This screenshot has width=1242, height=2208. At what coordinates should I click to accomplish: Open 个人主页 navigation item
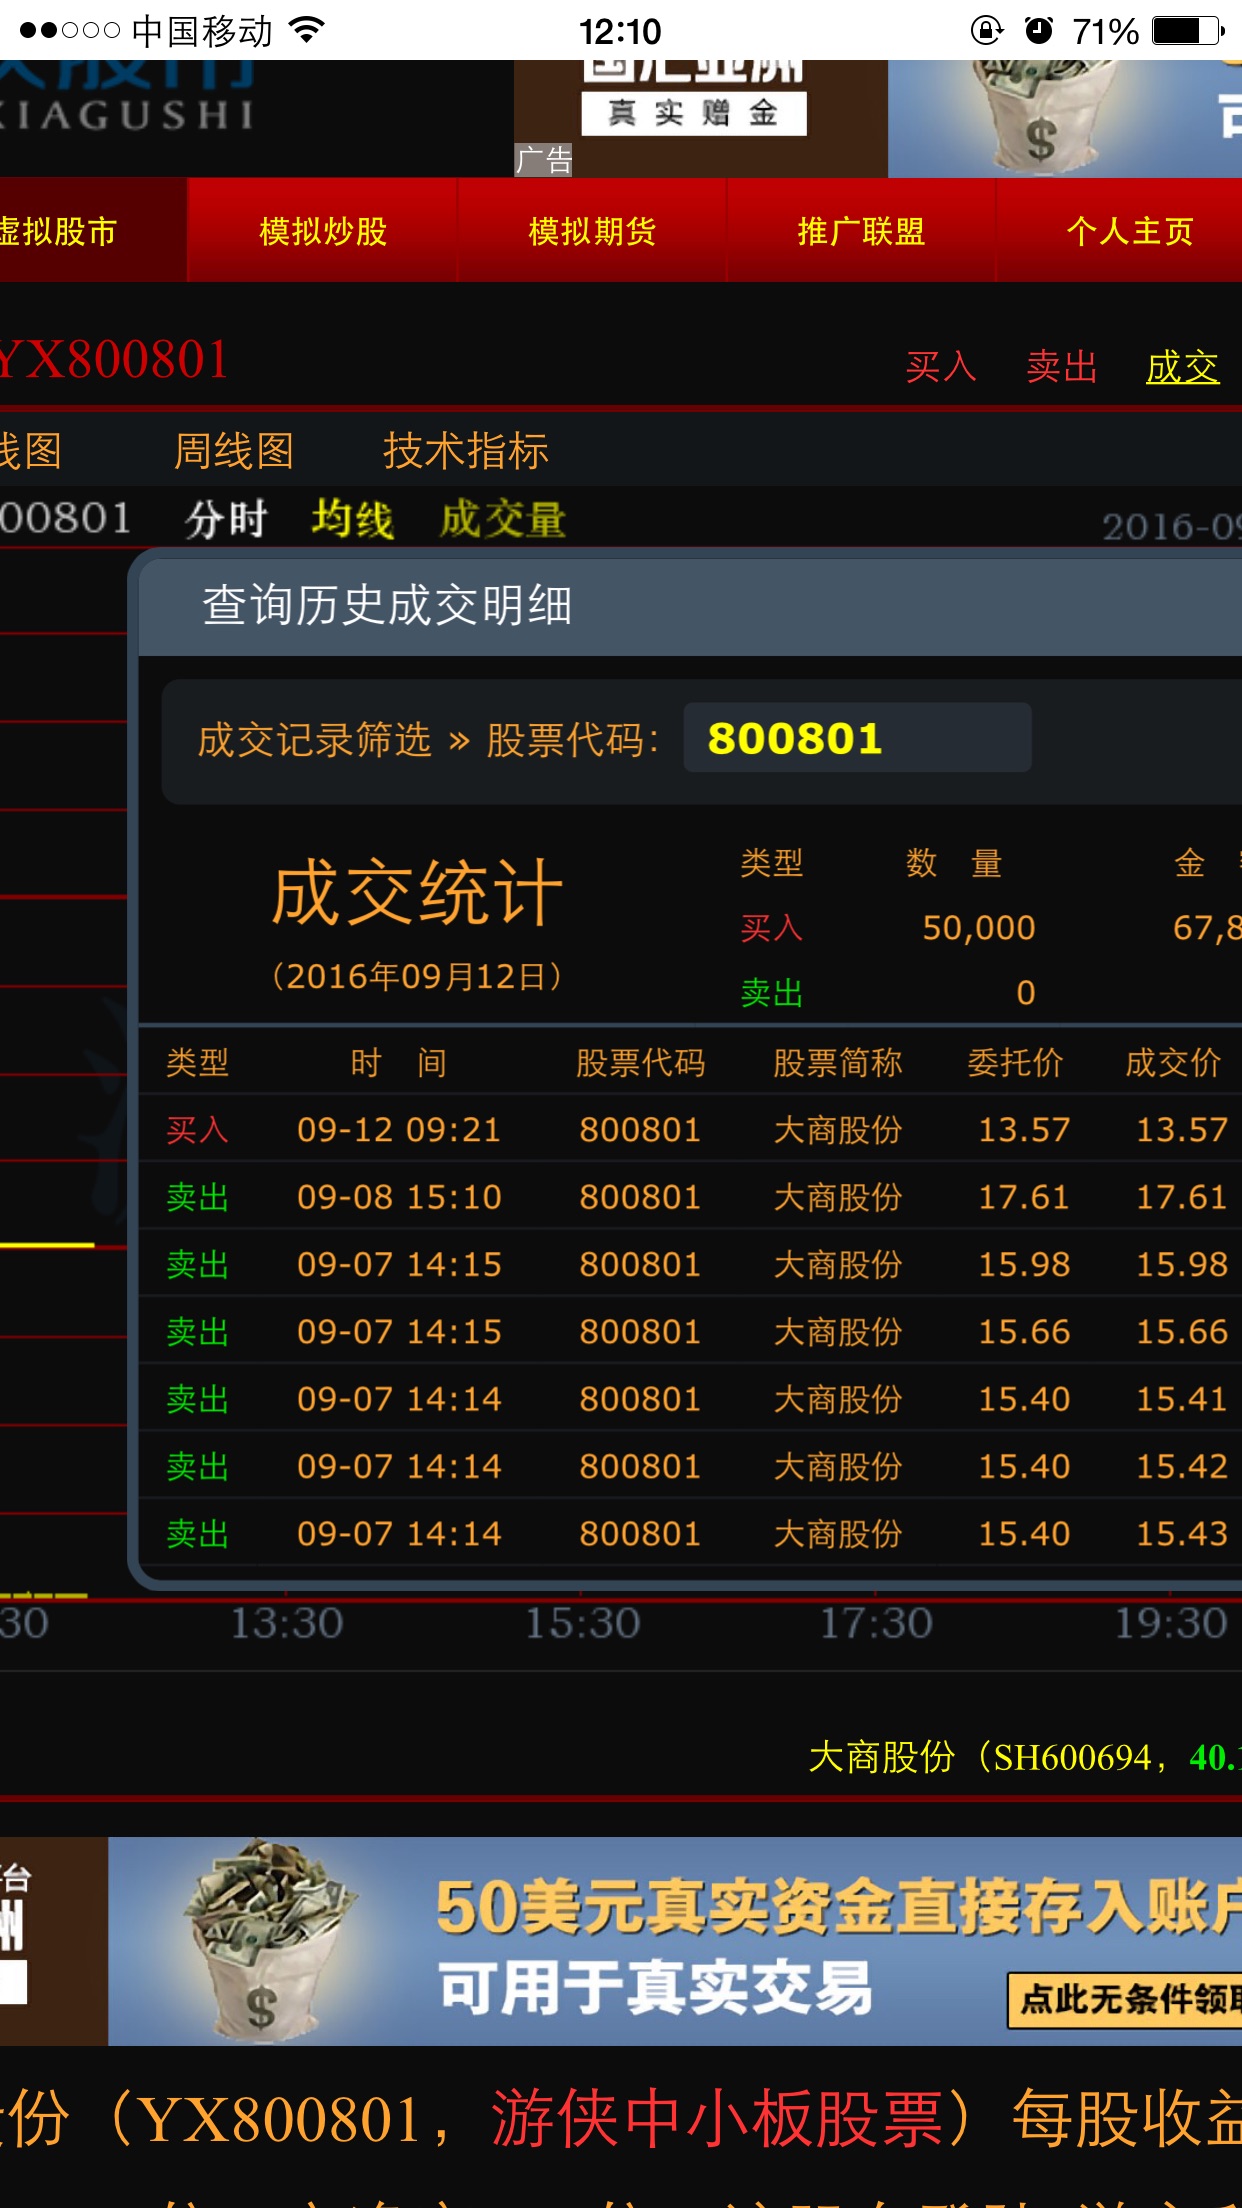pos(1129,231)
